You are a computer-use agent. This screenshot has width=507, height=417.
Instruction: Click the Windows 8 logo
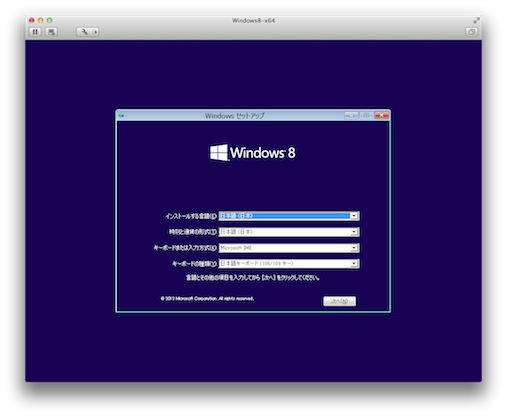click(252, 153)
